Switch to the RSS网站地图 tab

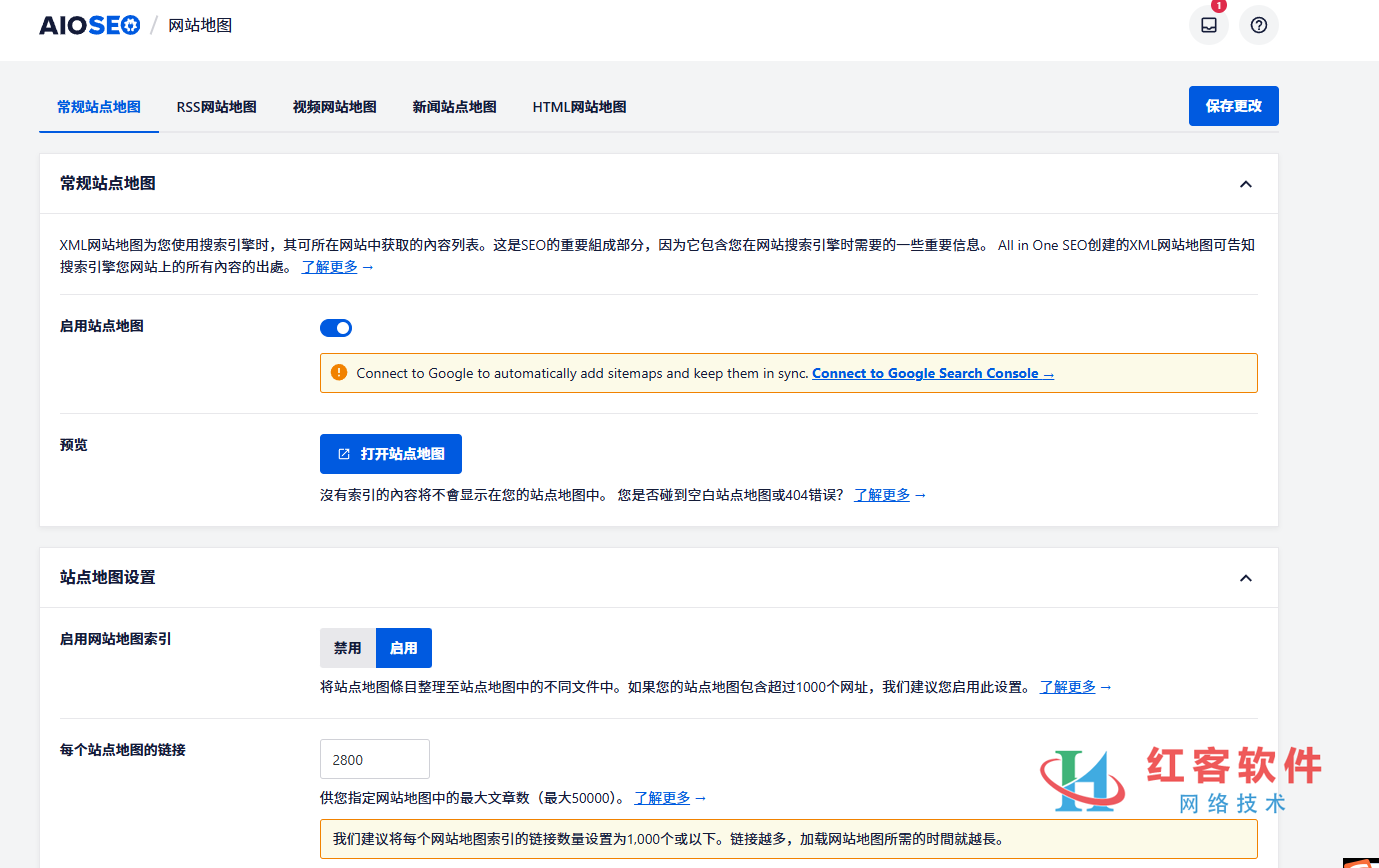217,107
